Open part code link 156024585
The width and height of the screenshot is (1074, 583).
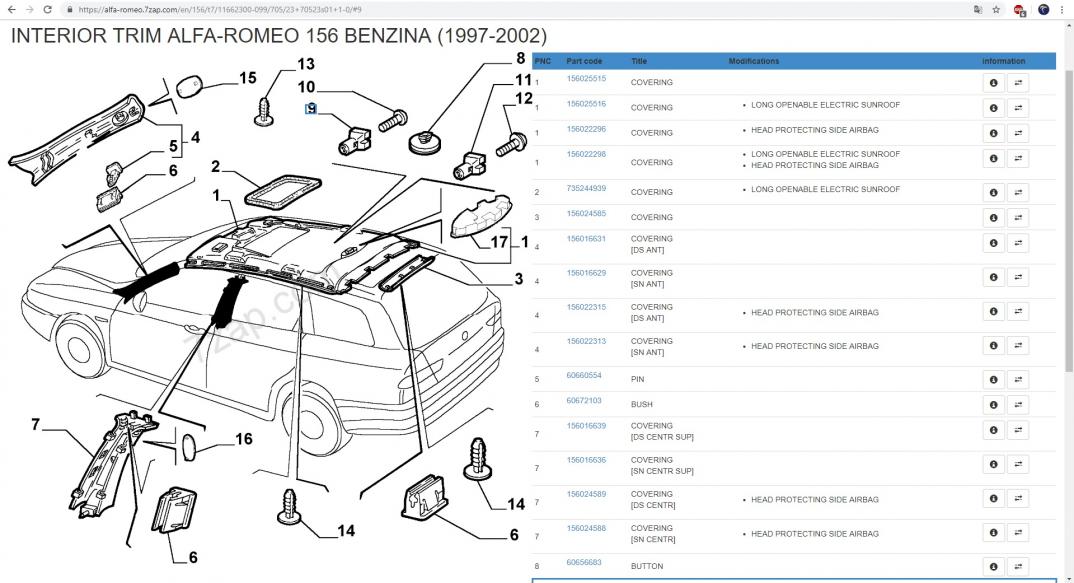point(586,214)
